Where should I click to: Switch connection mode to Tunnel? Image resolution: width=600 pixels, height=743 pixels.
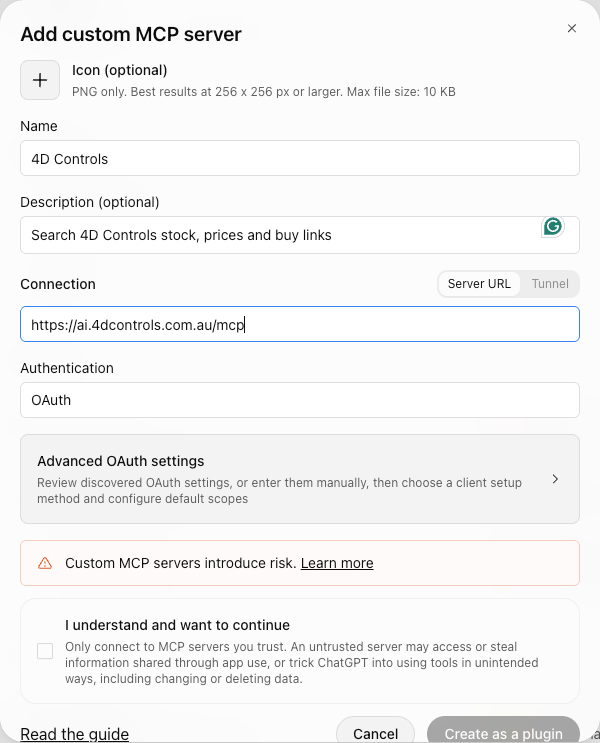(550, 284)
